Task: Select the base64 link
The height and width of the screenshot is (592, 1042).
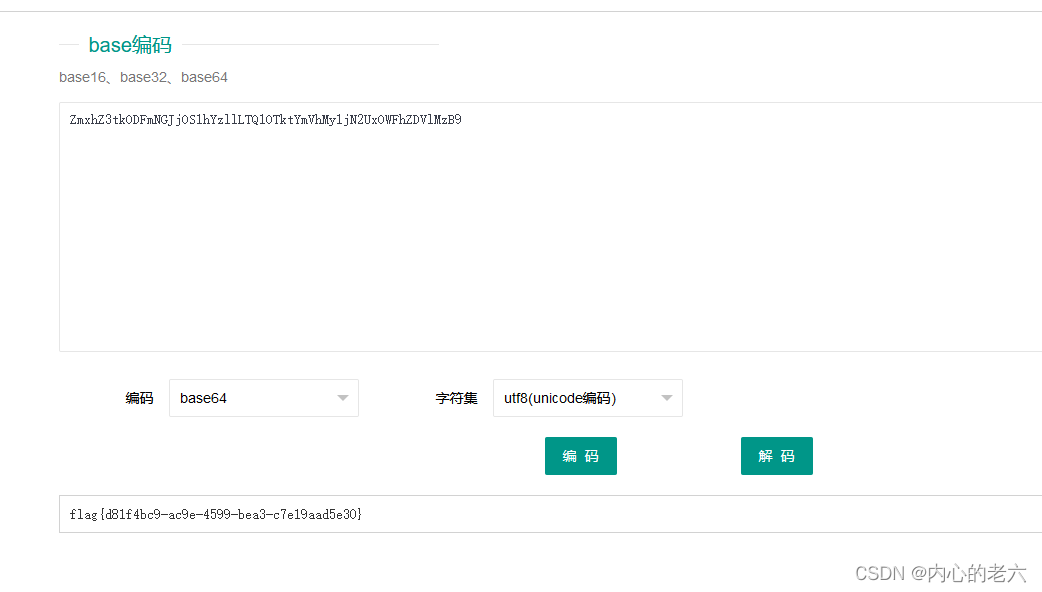Action: (204, 77)
